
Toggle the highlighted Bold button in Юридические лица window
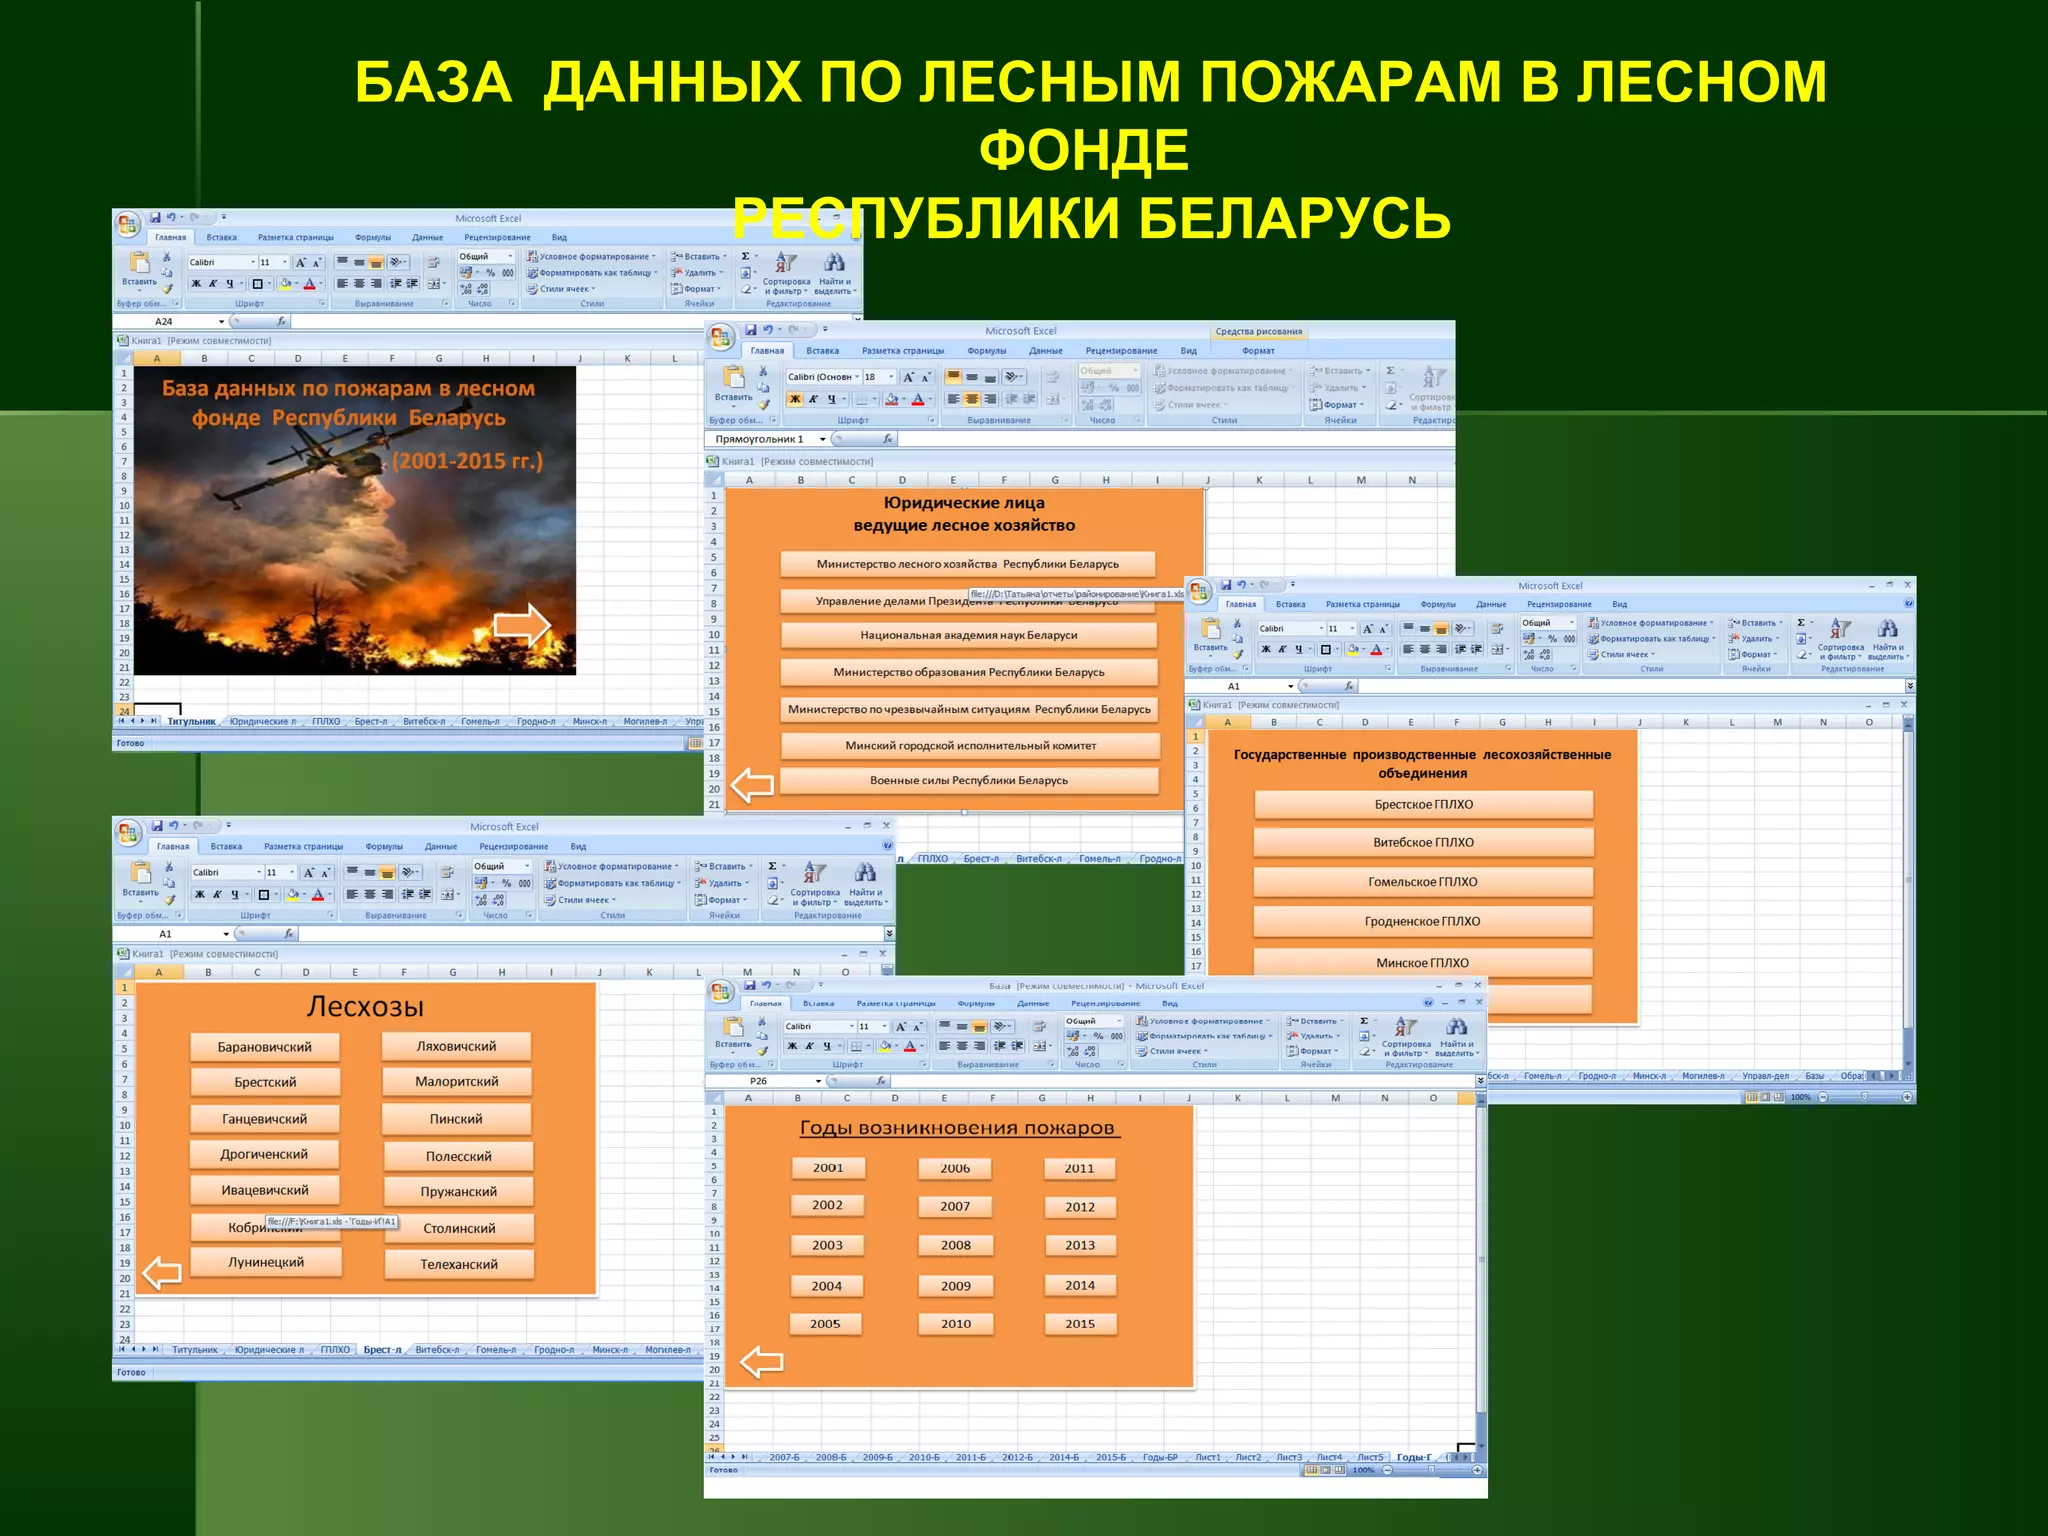[795, 399]
